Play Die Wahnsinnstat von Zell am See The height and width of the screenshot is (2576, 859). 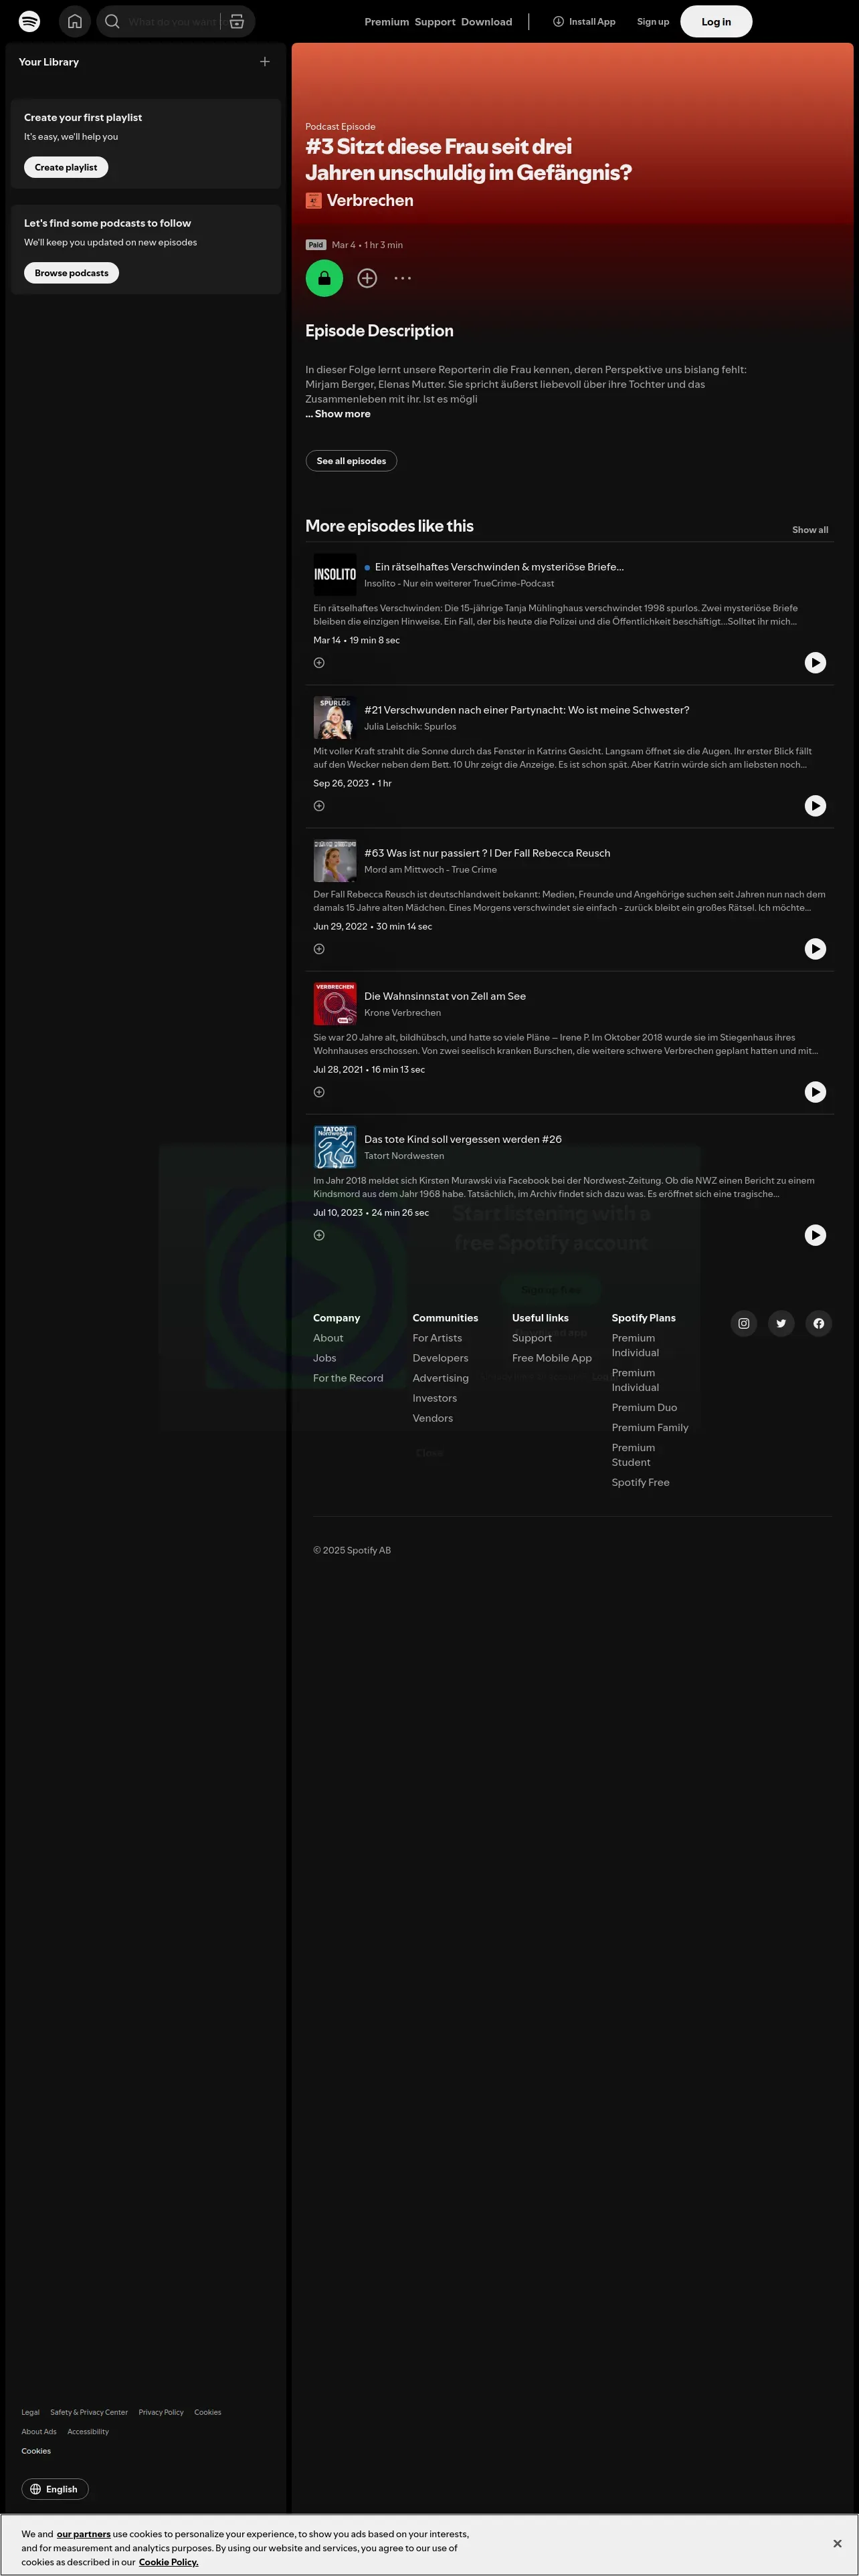(816, 1091)
